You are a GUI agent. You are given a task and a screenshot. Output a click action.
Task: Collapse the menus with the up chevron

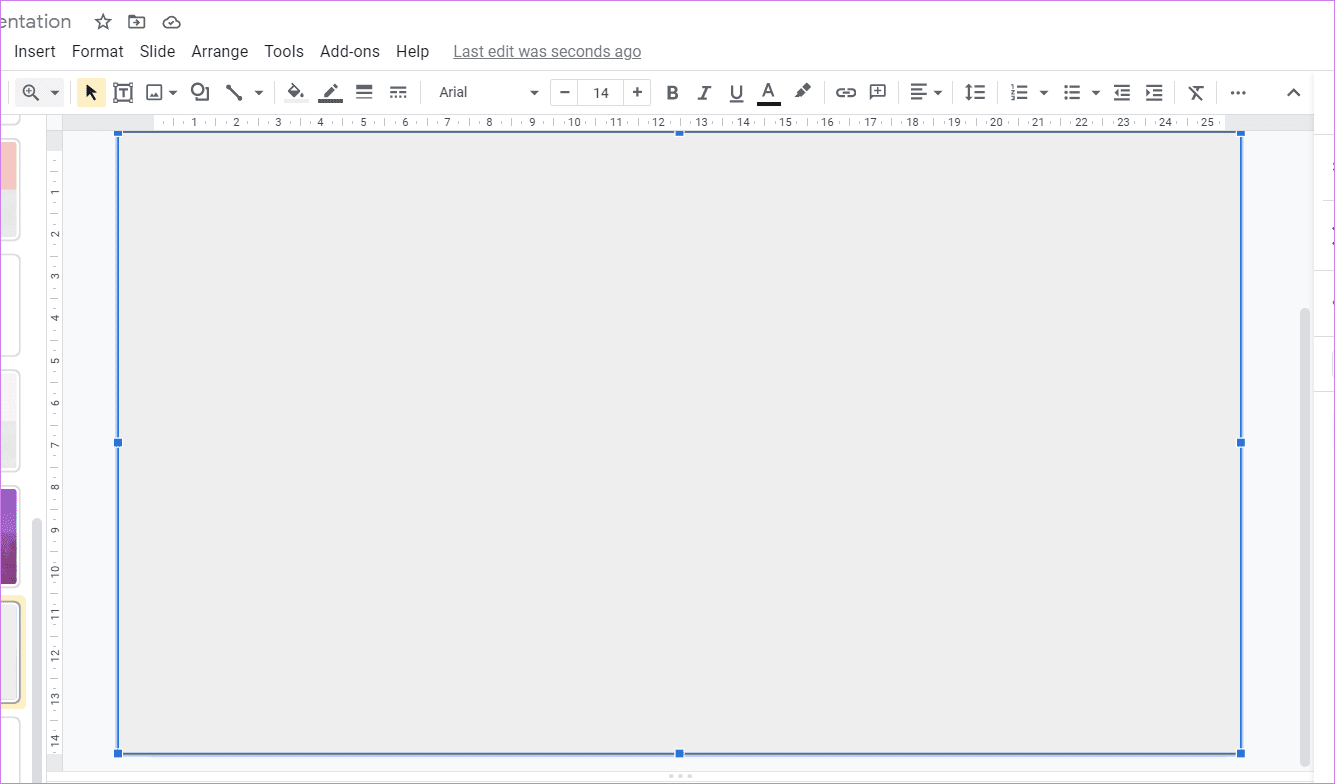(x=1293, y=93)
